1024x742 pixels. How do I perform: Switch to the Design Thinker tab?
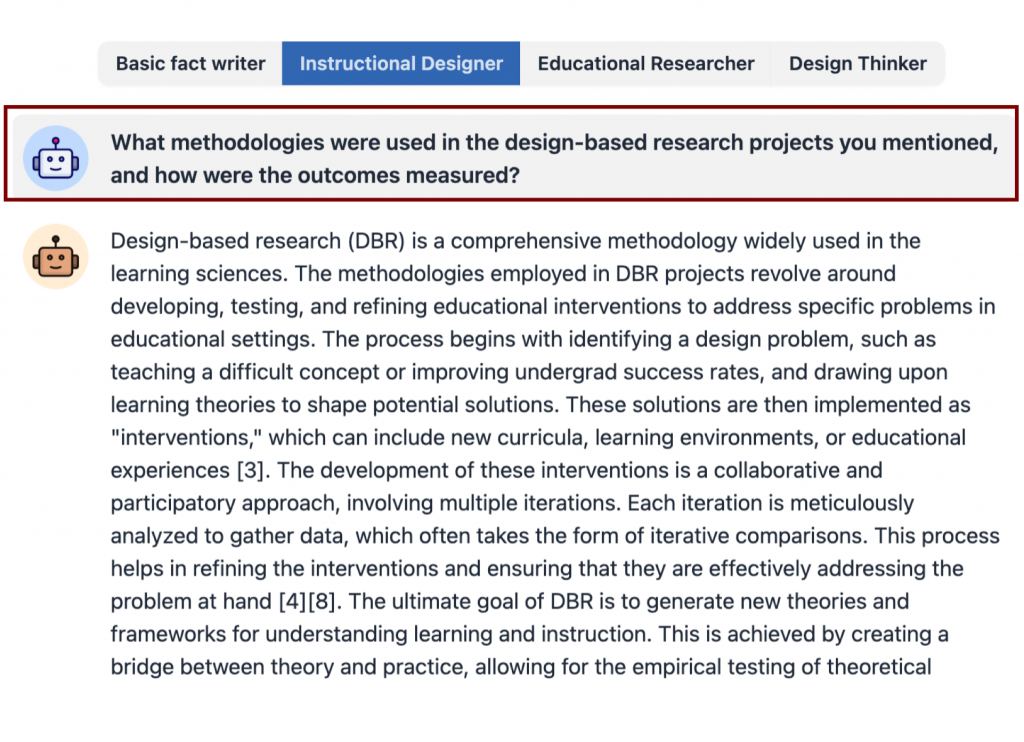click(857, 64)
